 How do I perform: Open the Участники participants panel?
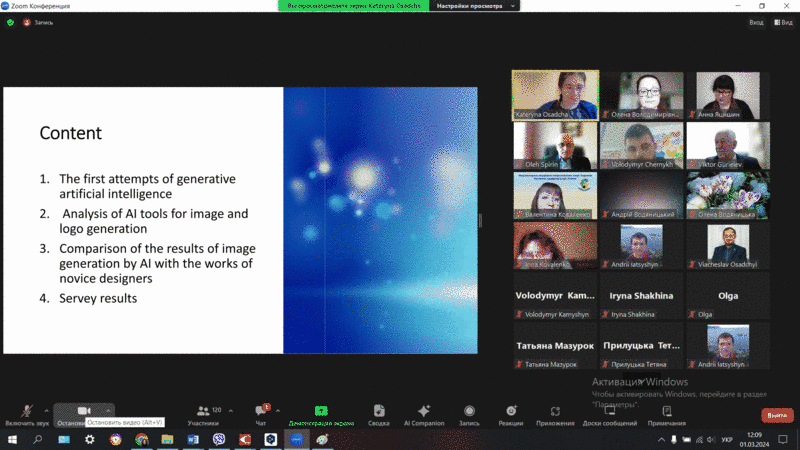tap(202, 413)
